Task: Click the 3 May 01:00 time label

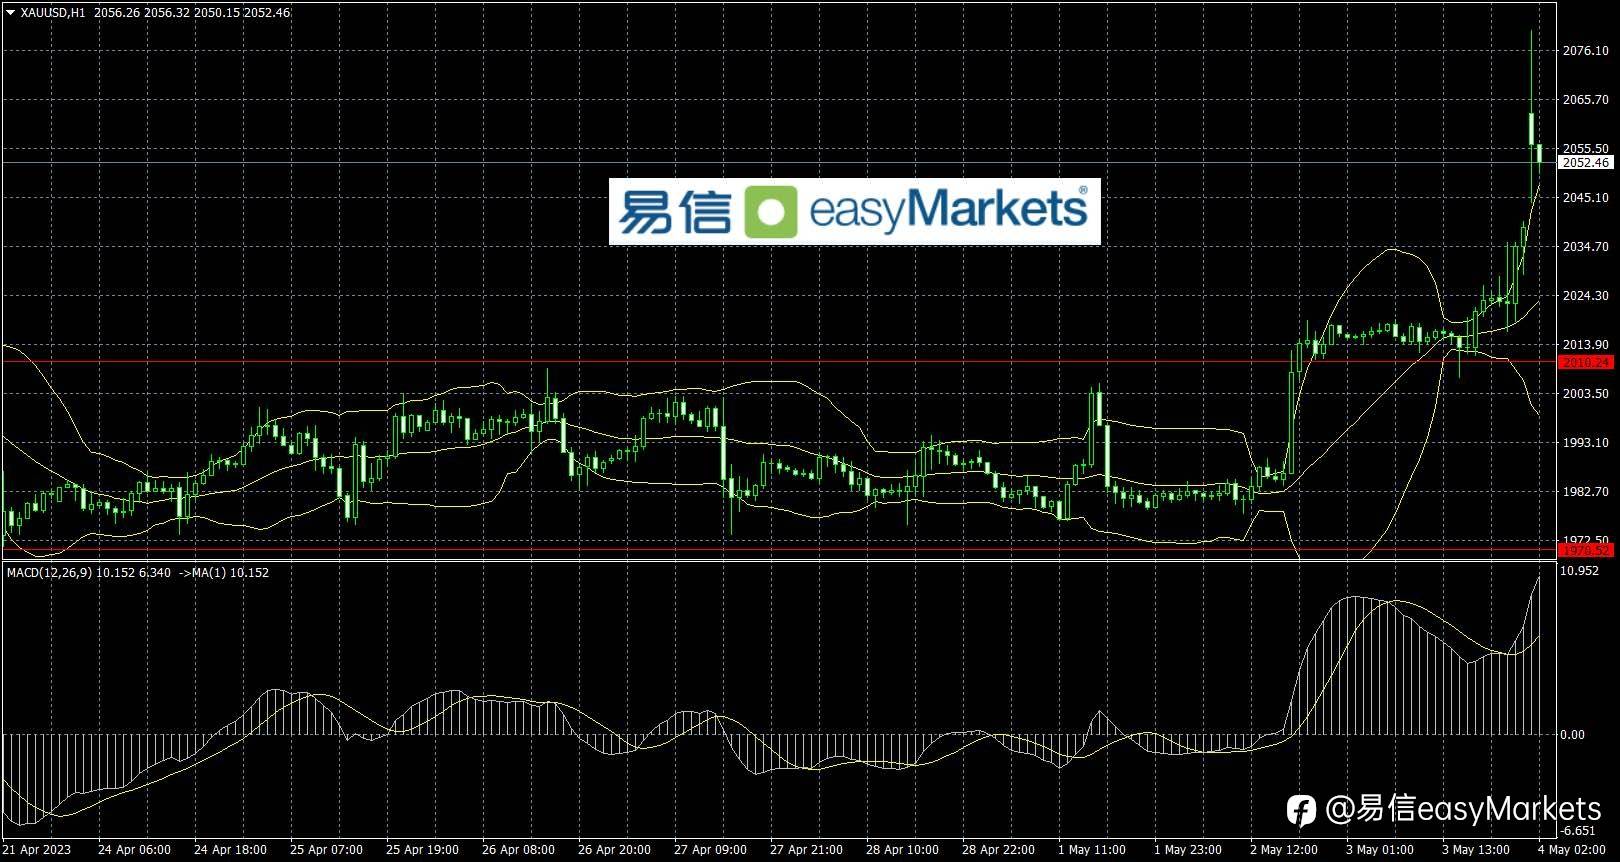Action: tap(1380, 850)
